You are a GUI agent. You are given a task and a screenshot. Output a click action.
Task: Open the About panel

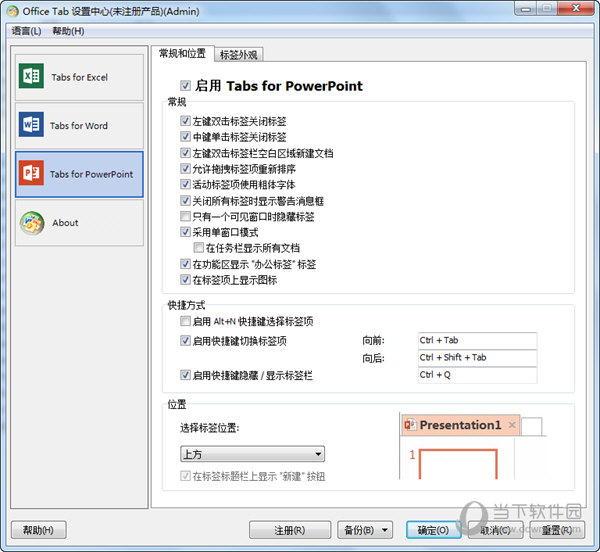(x=79, y=223)
